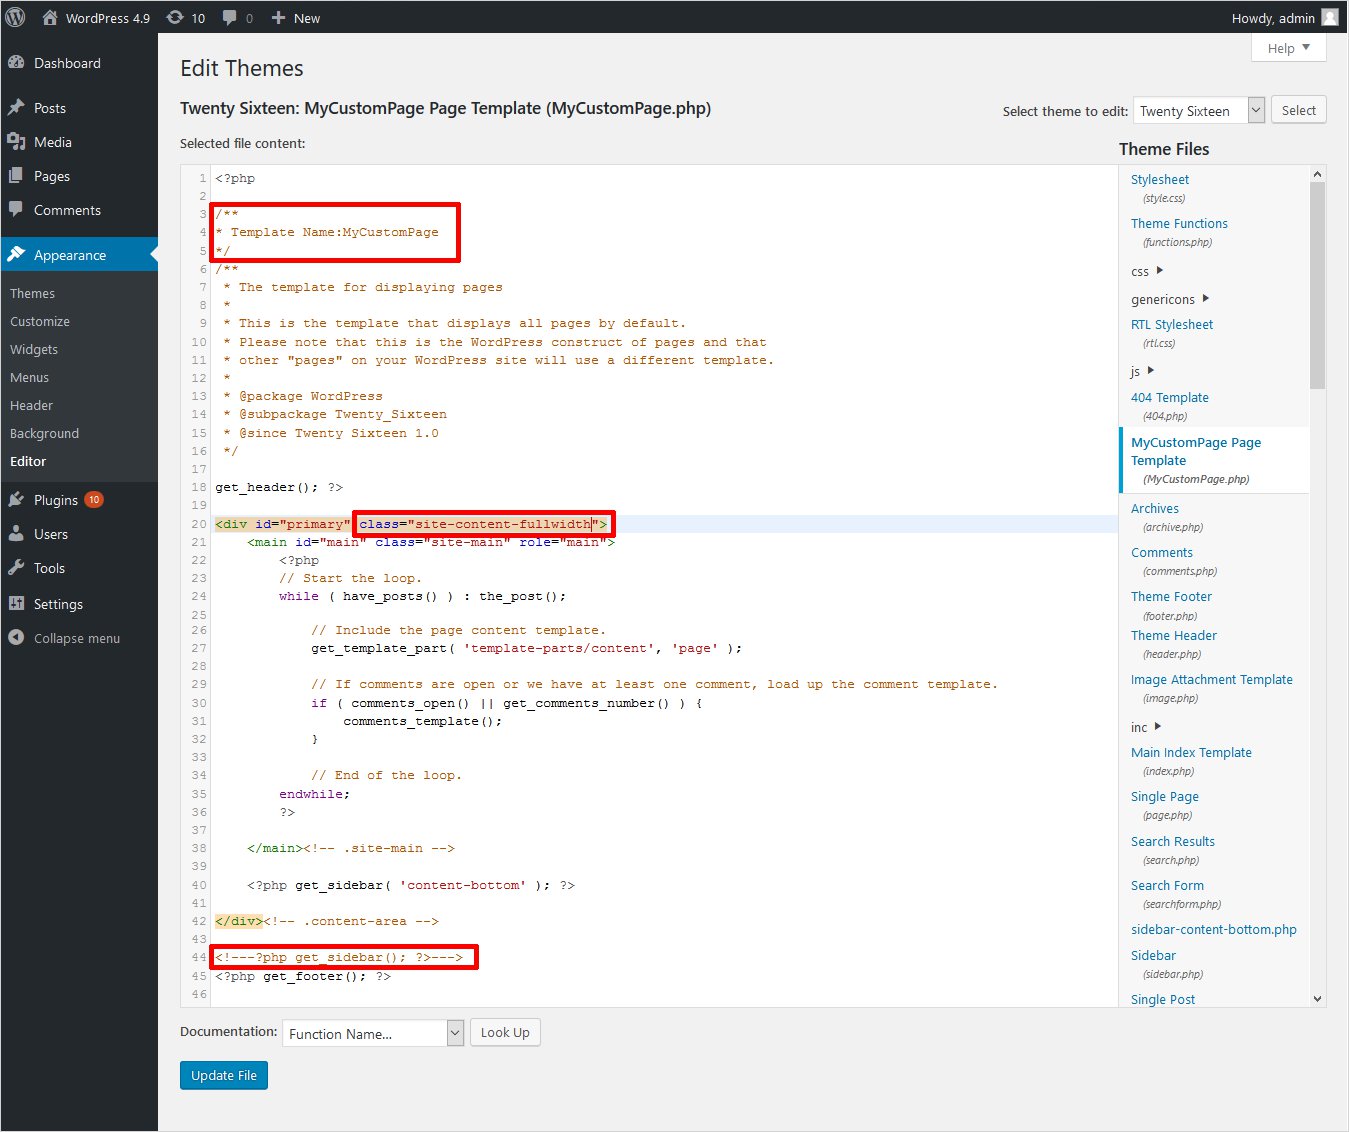
Task: Open the Help tab
Action: click(1288, 48)
